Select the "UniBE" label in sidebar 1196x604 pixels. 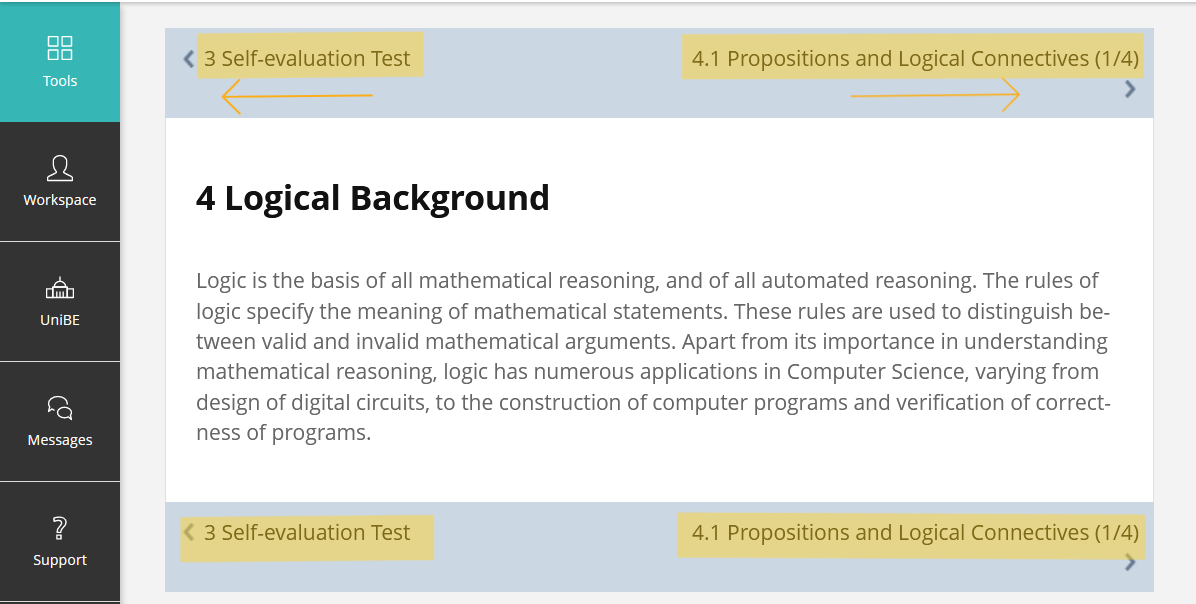(60, 321)
